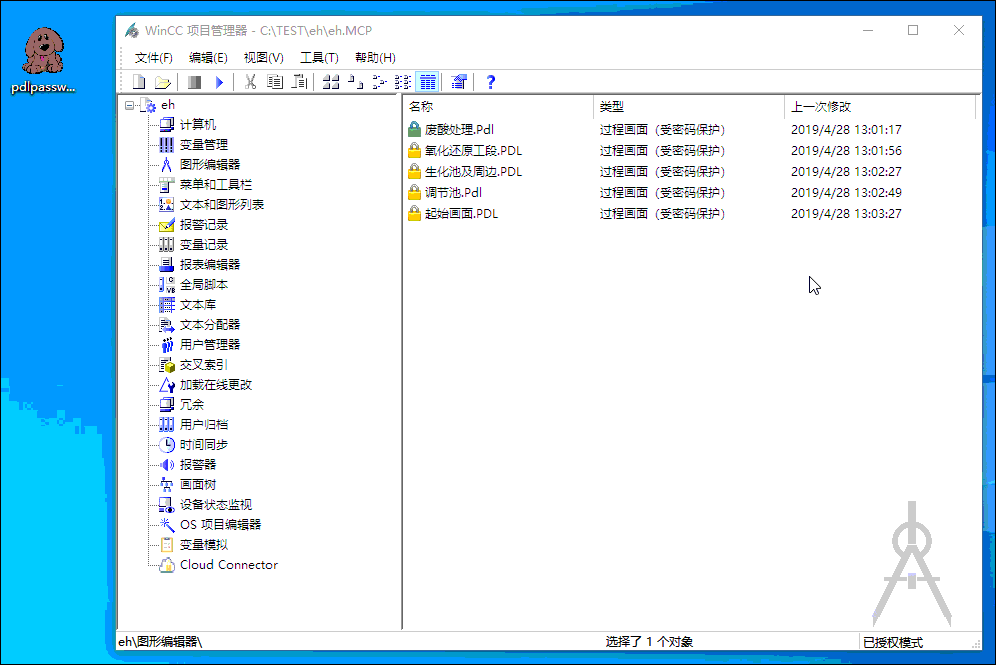This screenshot has height=665, width=996.
Task: Open the 文件(F) menu
Action: (x=153, y=57)
